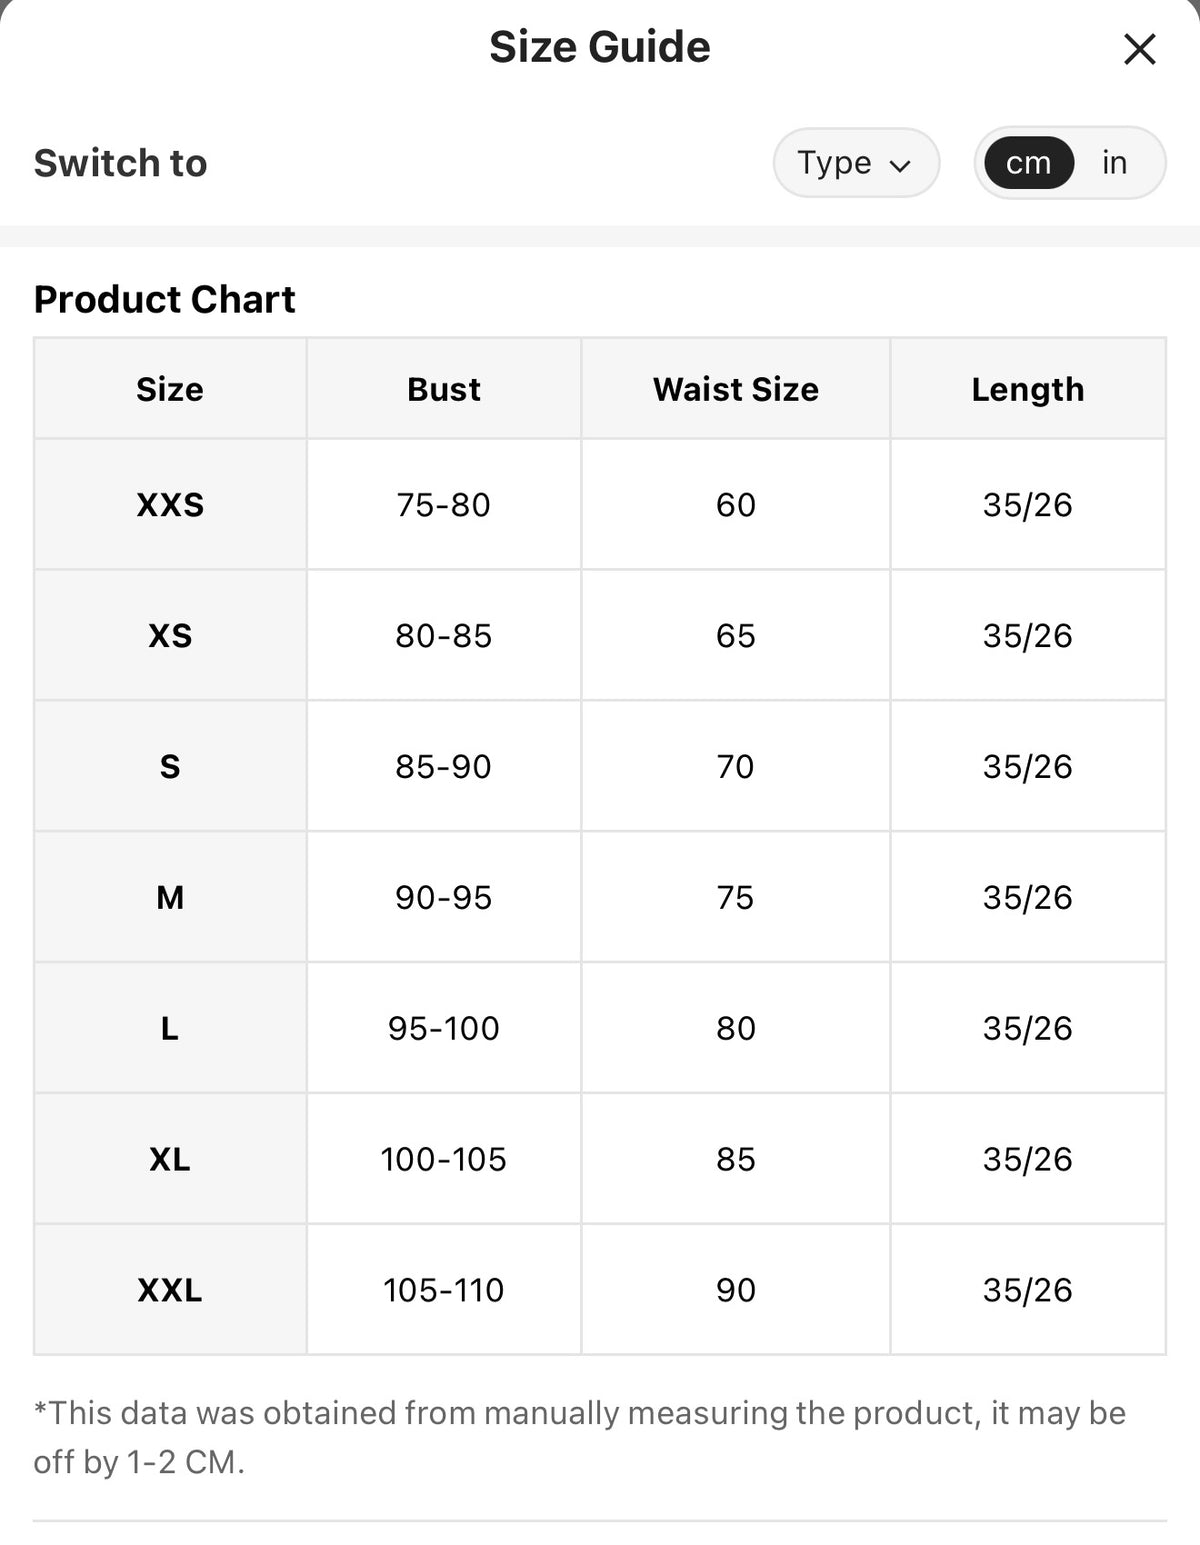Select the XS size row label
This screenshot has width=1200, height=1545.
(x=170, y=636)
